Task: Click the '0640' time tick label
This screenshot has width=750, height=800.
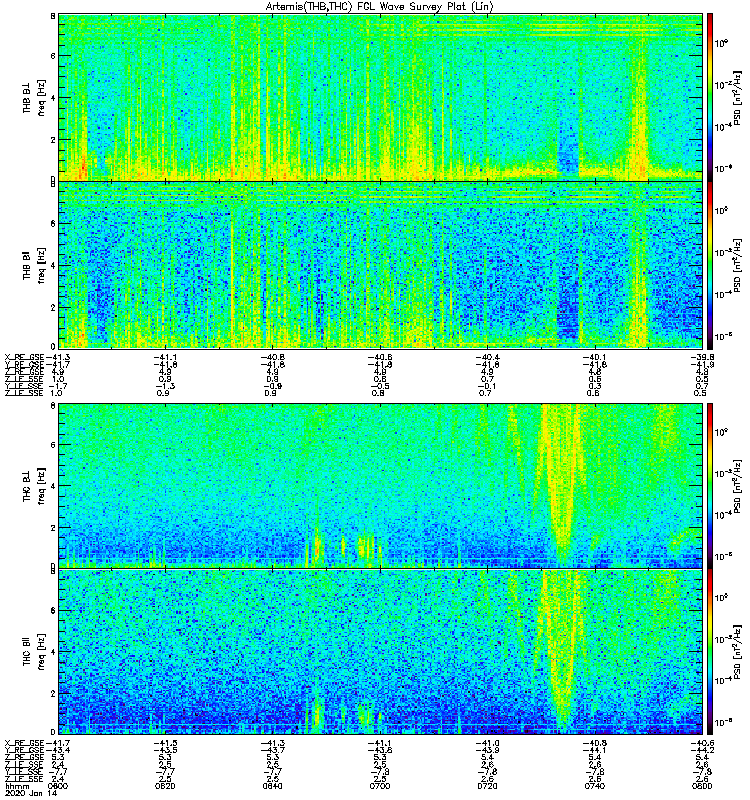Action: [x=272, y=786]
